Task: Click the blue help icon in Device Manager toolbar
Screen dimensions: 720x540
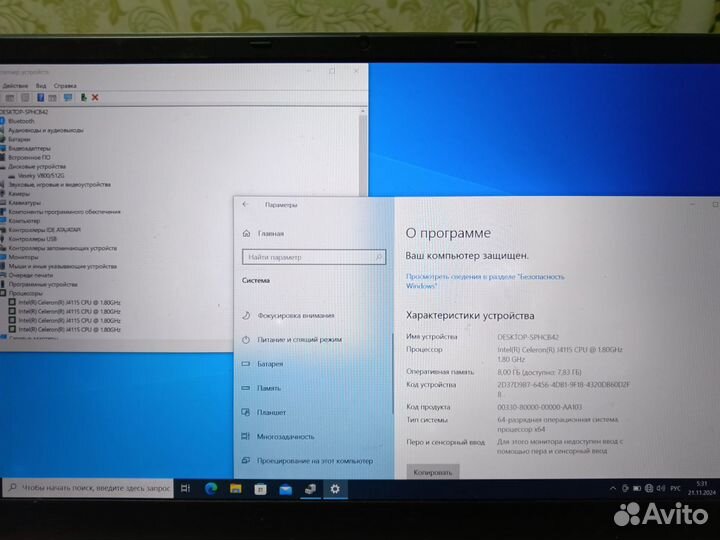Action: [x=40, y=97]
